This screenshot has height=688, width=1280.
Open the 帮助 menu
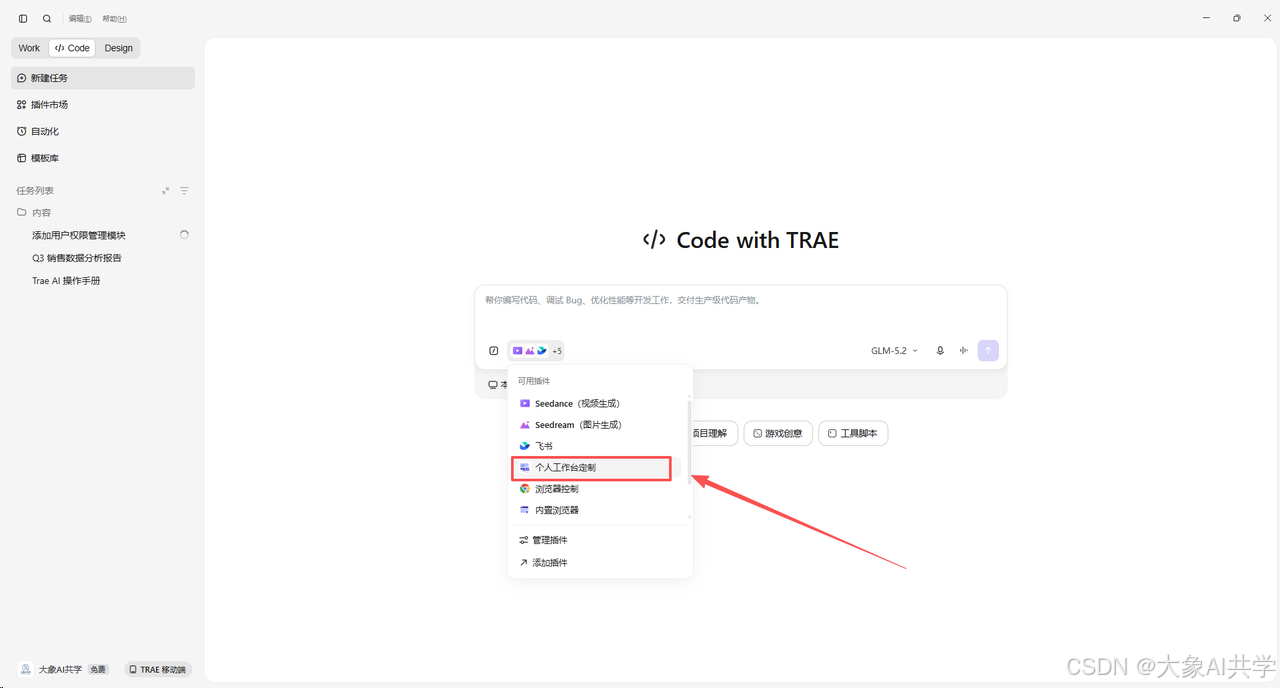(x=114, y=19)
